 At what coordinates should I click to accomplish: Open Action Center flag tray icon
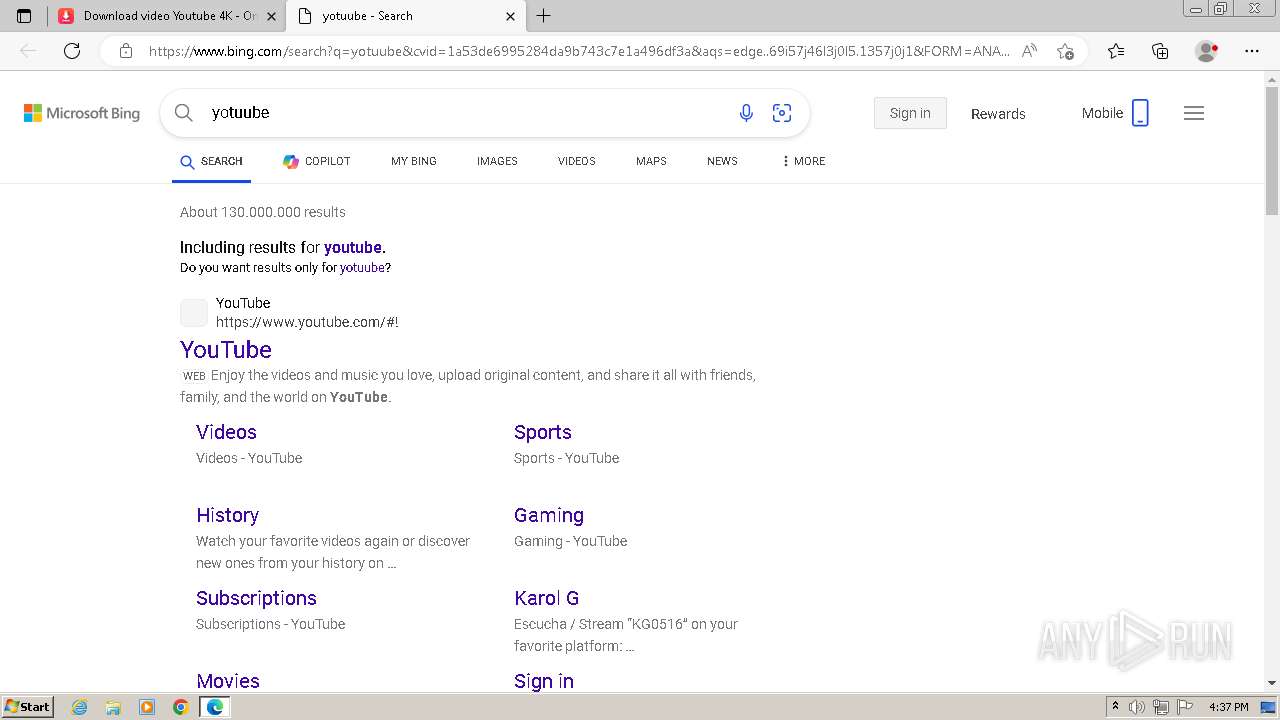coord(1185,707)
